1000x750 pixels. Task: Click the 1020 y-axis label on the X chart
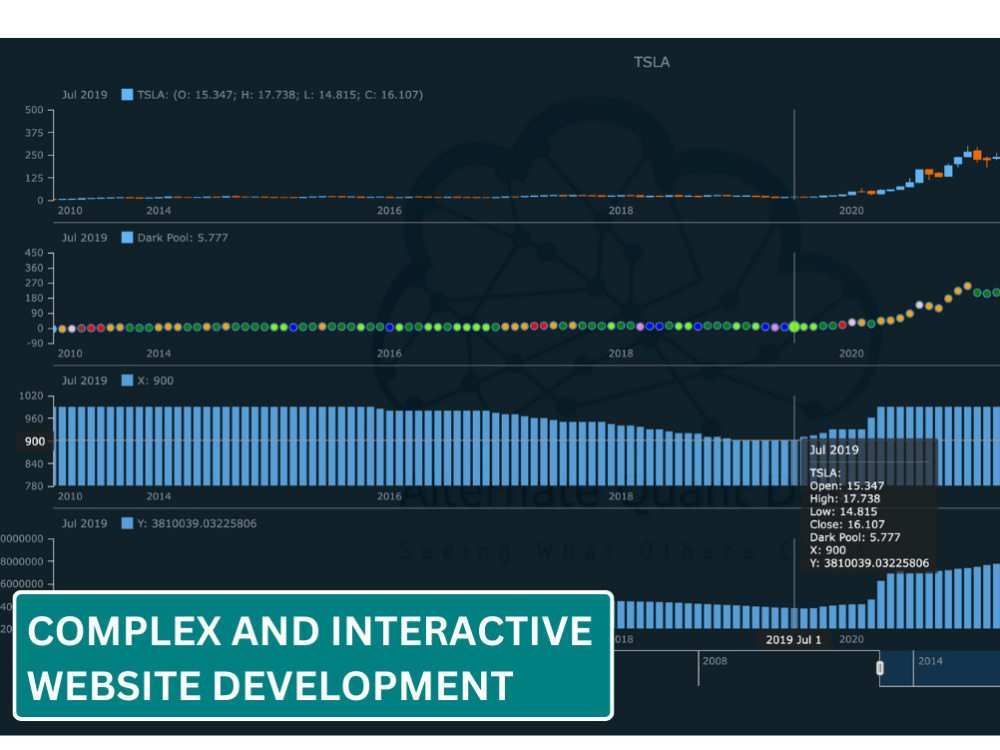[31, 395]
